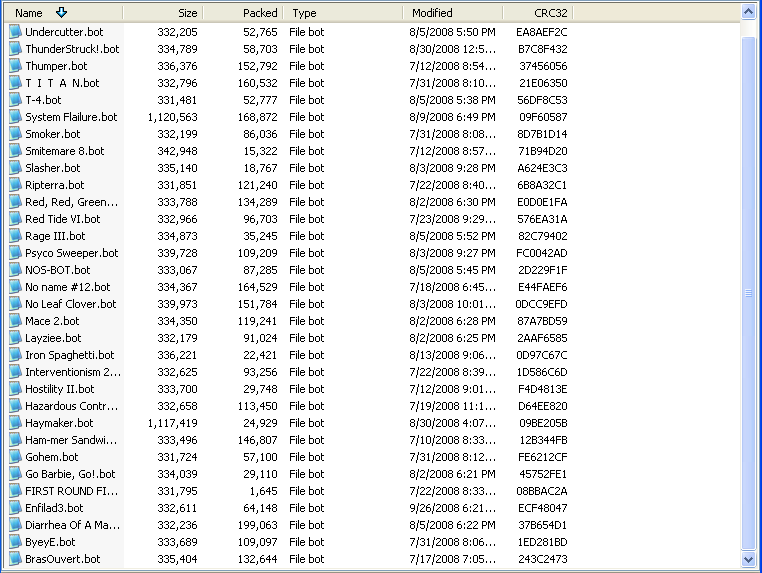
Task: Select the icon beside T-4.bot
Action: click(16, 100)
